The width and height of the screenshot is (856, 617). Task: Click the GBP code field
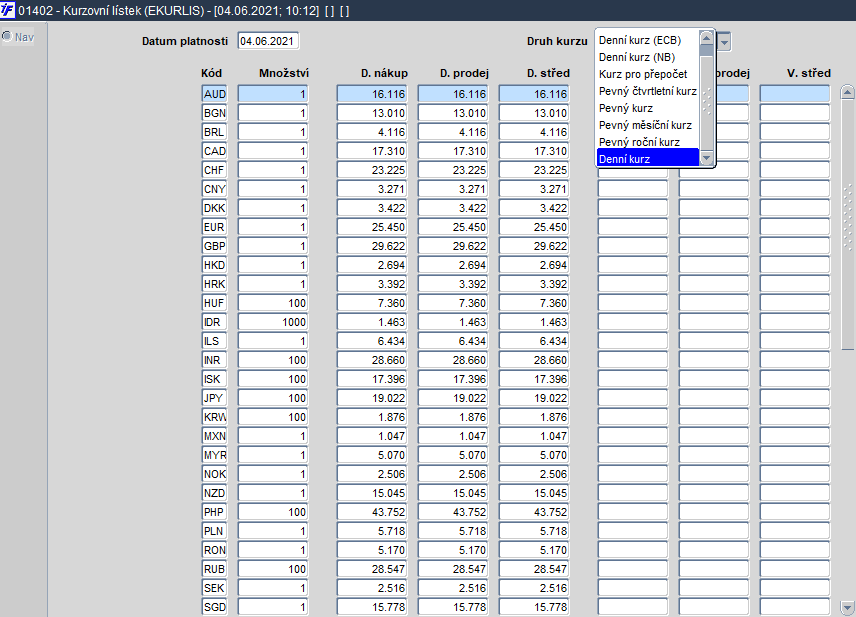(x=214, y=246)
